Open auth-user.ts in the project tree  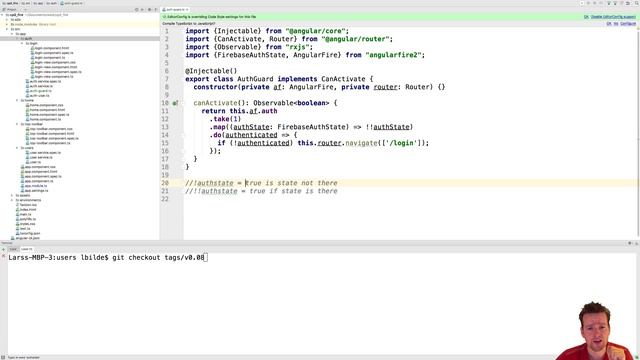(x=39, y=96)
